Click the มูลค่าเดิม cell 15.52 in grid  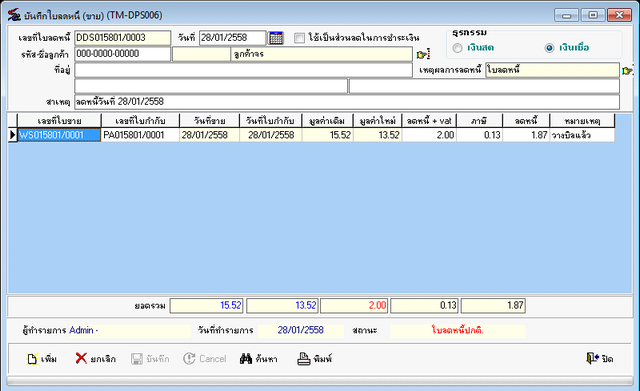coord(328,135)
